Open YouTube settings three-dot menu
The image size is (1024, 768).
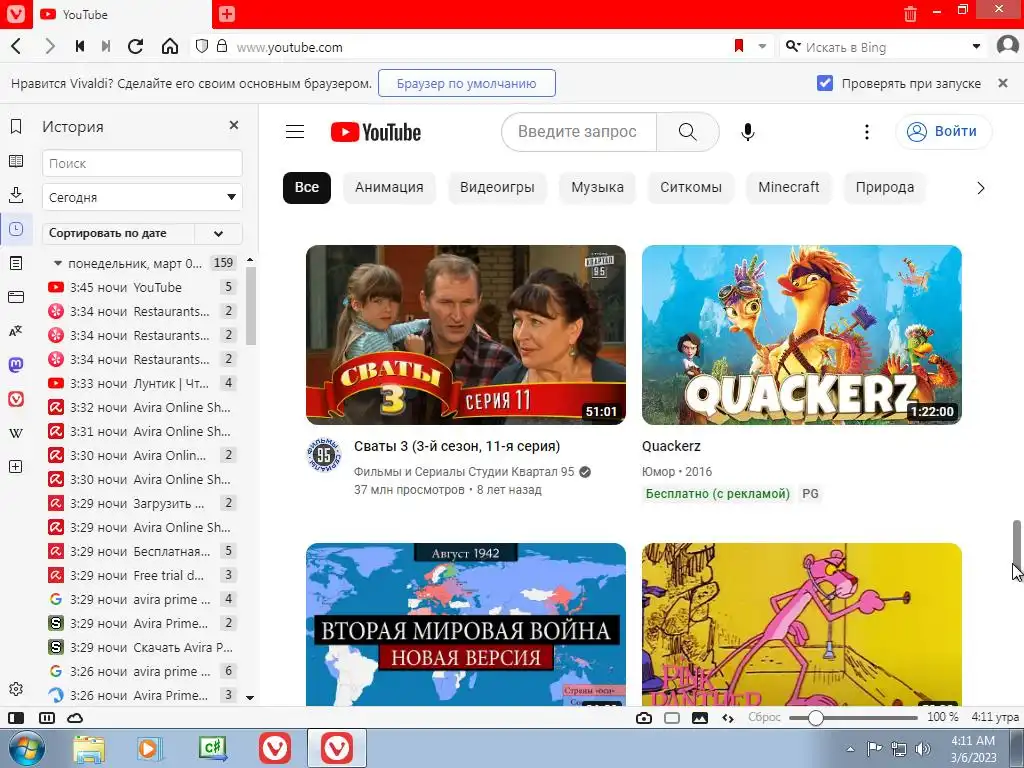[867, 132]
